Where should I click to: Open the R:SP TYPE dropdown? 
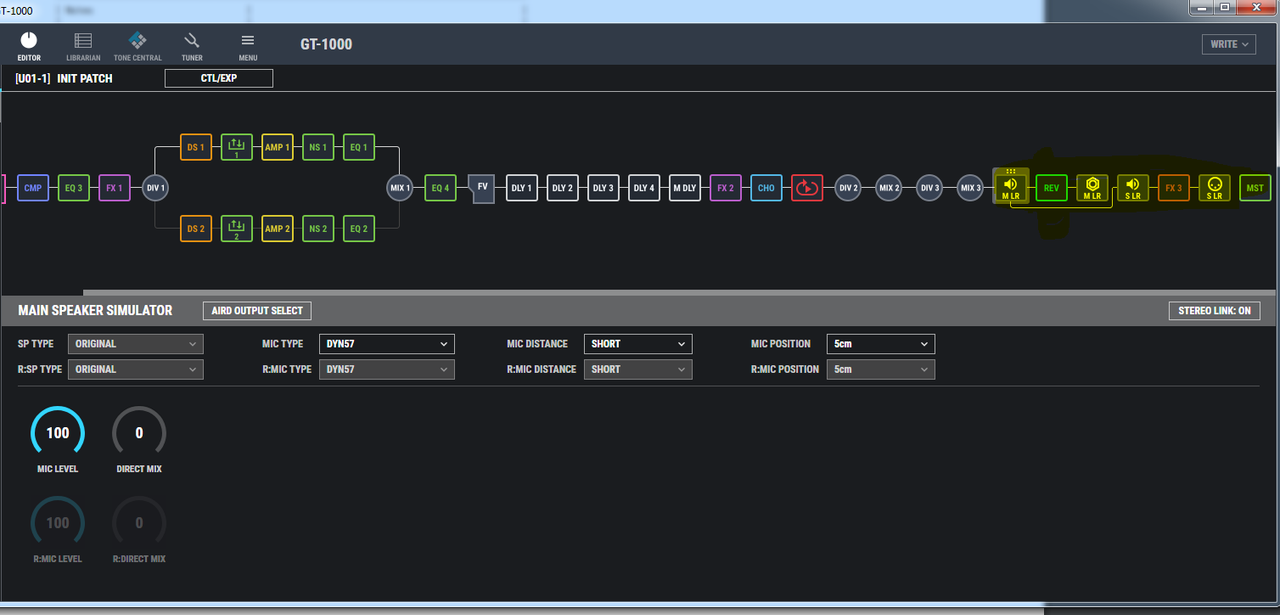135,370
